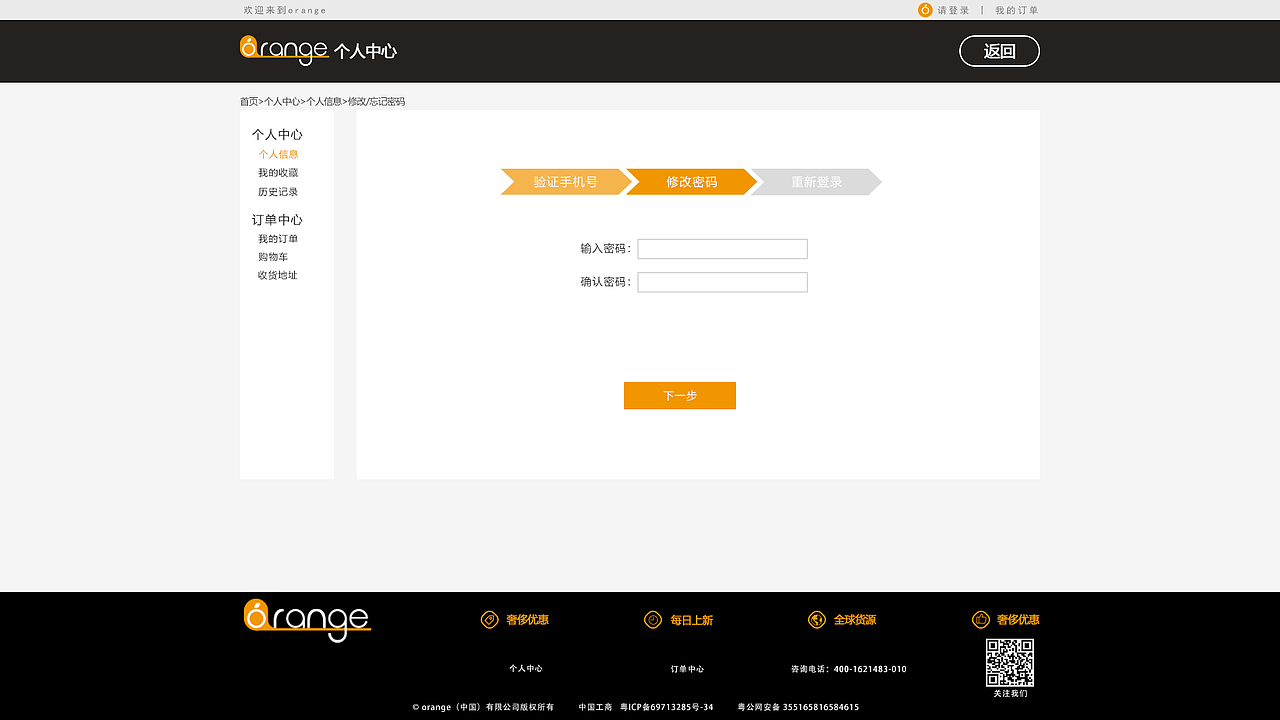Click the copyright text in footer
The image size is (1280, 720).
click(x=483, y=707)
